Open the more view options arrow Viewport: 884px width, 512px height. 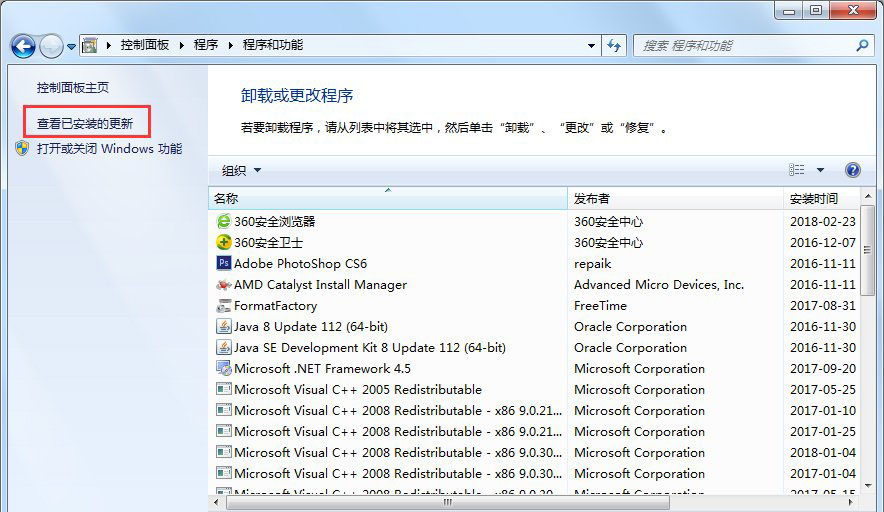[x=820, y=170]
